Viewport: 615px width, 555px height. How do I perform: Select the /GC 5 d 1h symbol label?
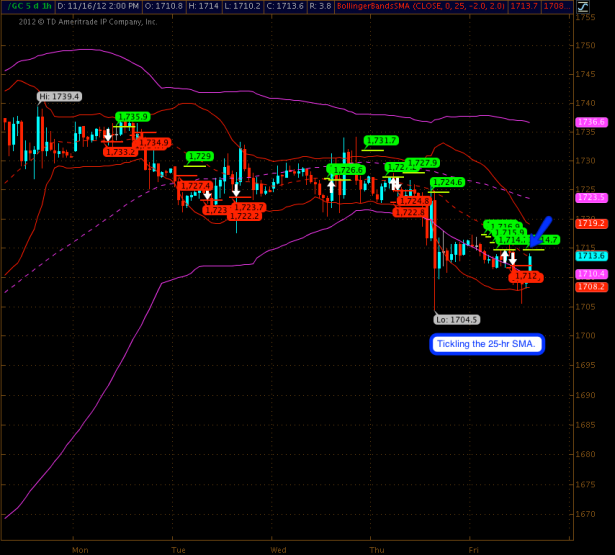[x=28, y=6]
